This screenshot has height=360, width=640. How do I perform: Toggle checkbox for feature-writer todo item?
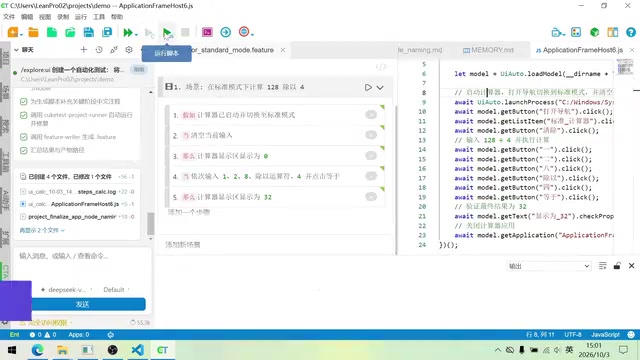(x=24, y=137)
